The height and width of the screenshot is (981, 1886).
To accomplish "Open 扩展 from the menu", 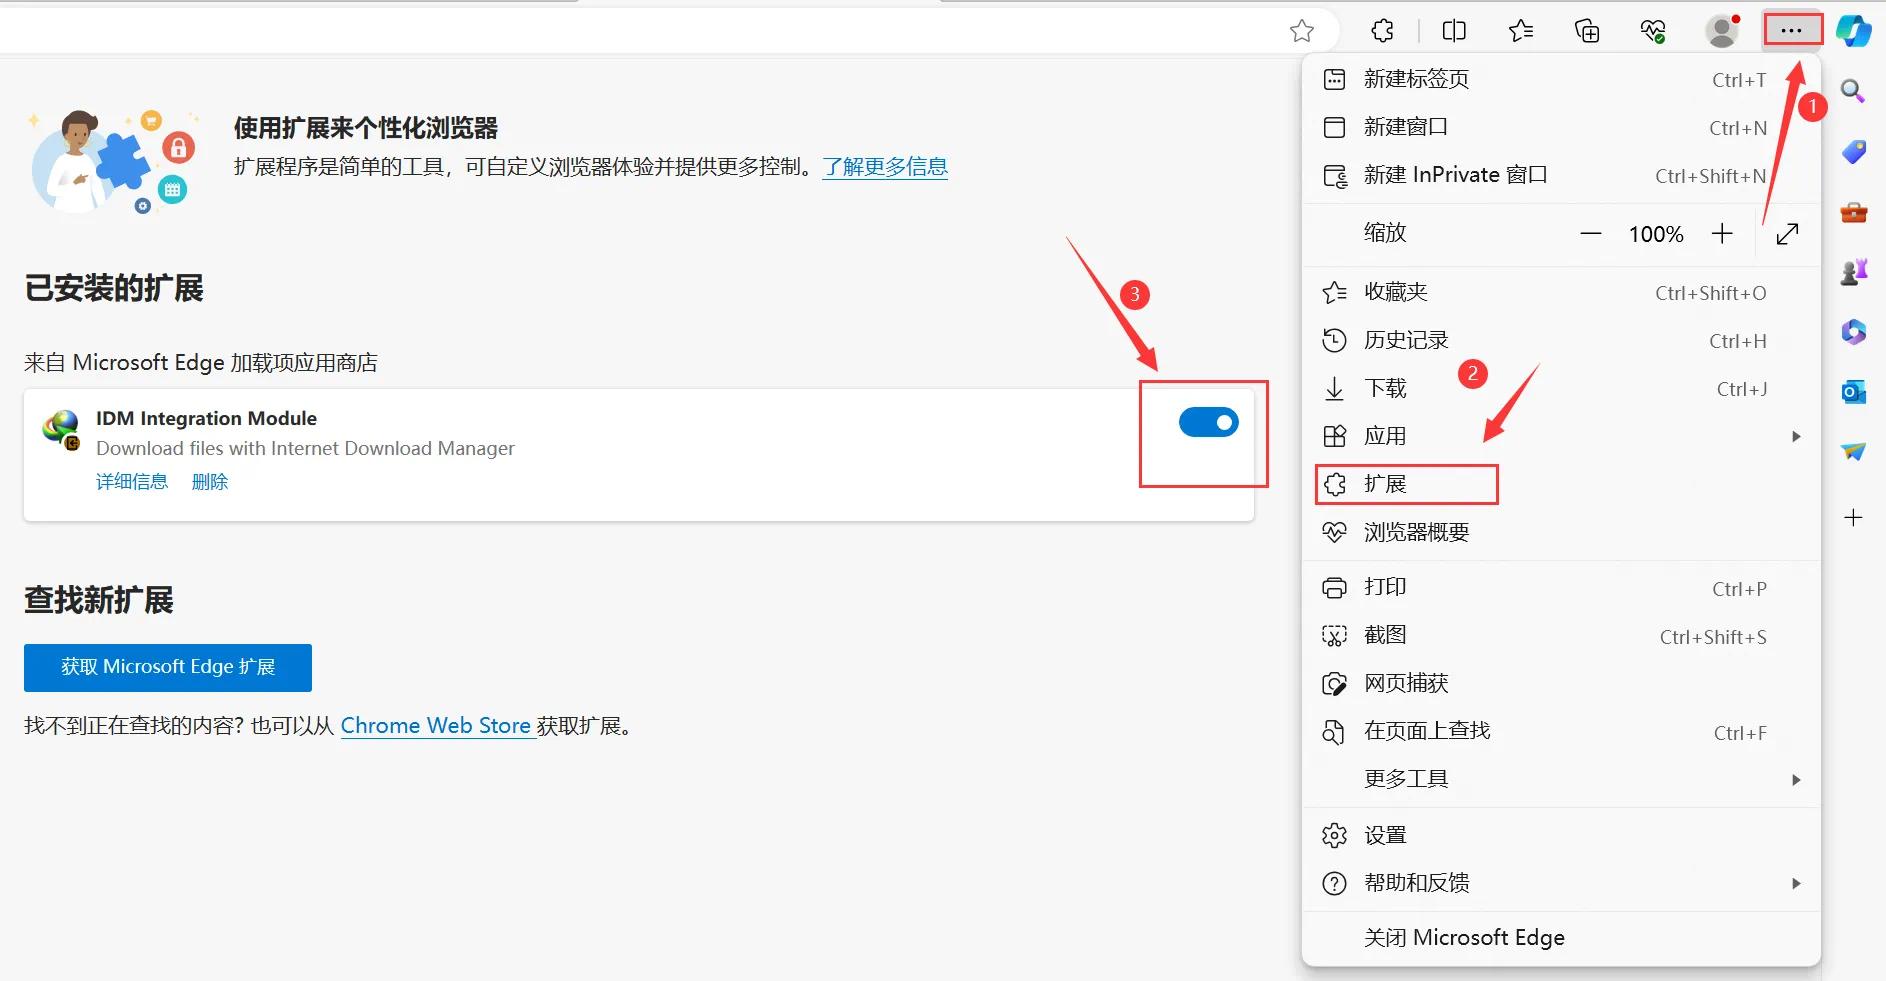I will click(x=1560, y=484).
